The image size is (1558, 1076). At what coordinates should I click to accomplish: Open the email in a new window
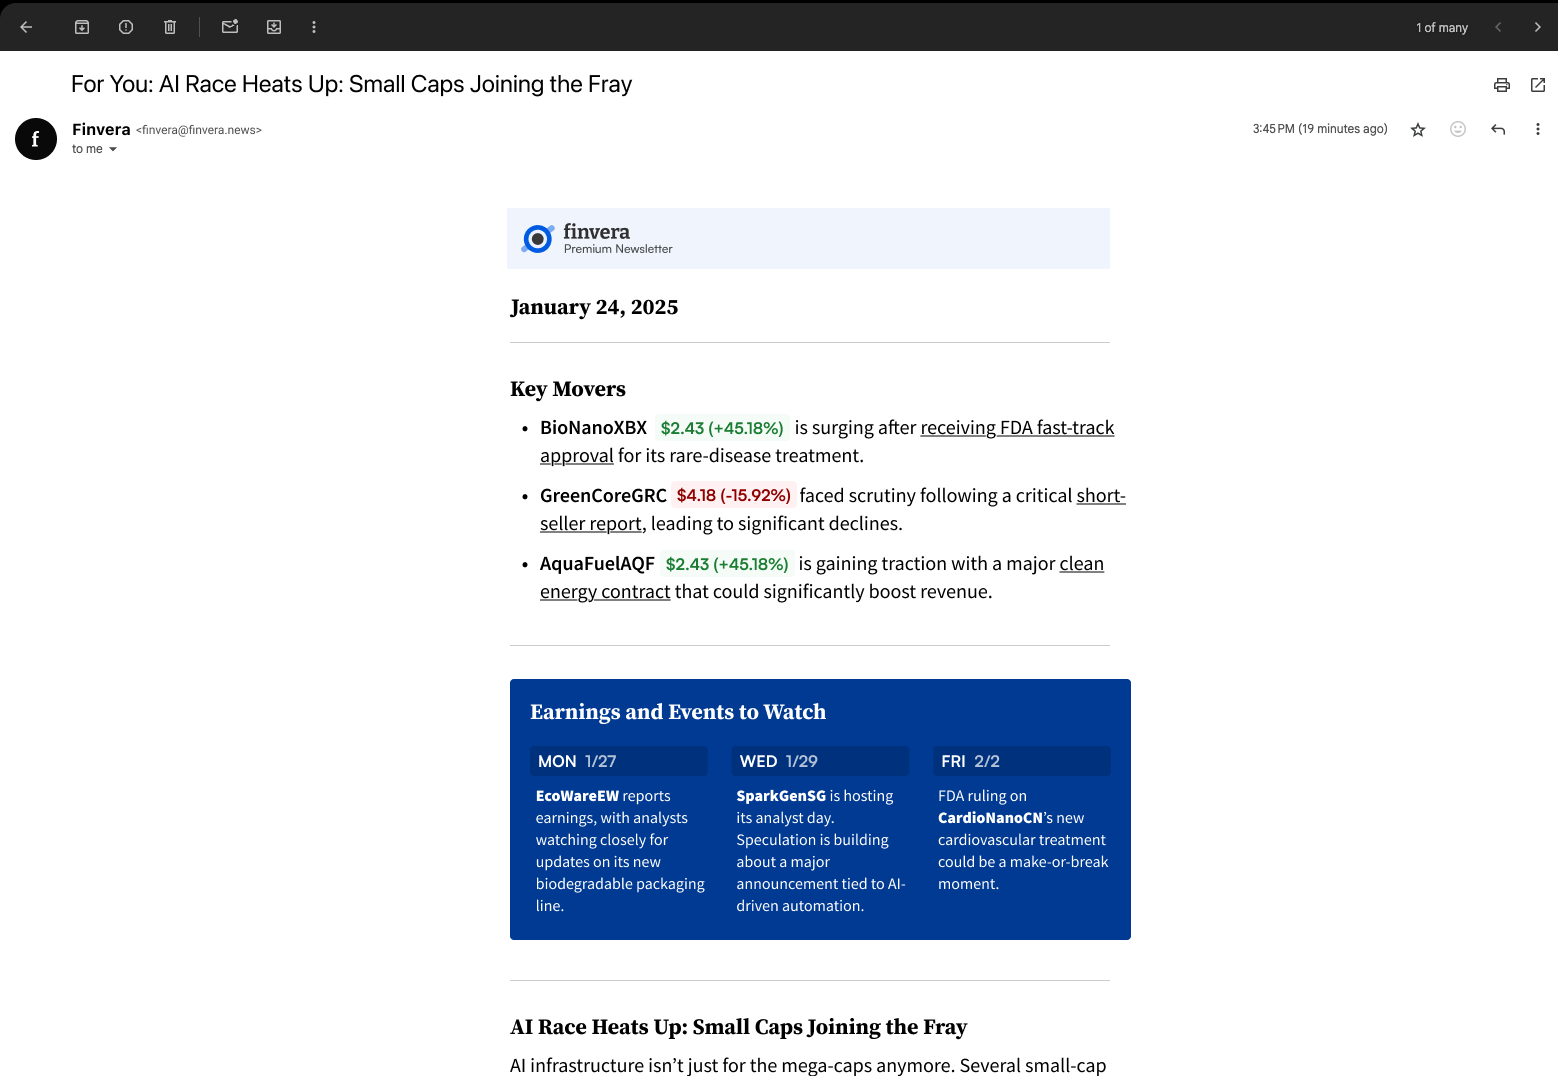point(1537,85)
